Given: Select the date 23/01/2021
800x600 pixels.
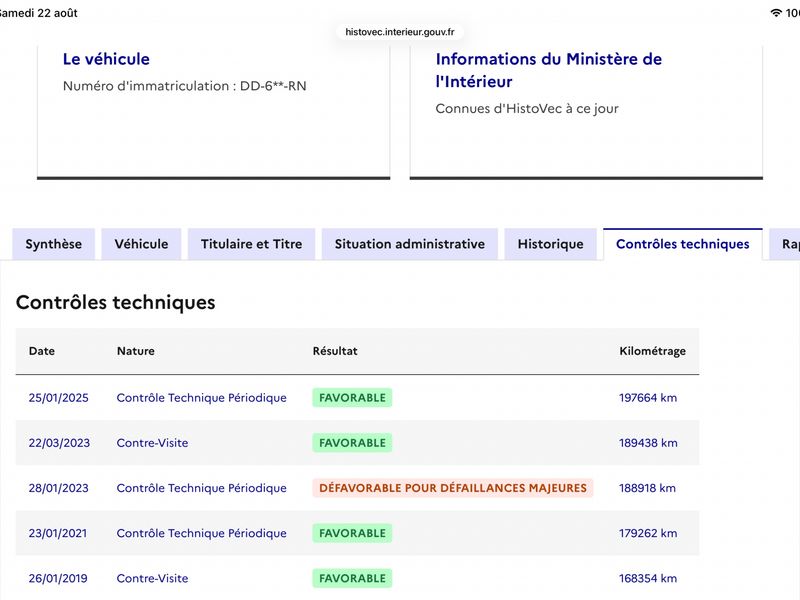Looking at the screenshot, I should point(58,533).
